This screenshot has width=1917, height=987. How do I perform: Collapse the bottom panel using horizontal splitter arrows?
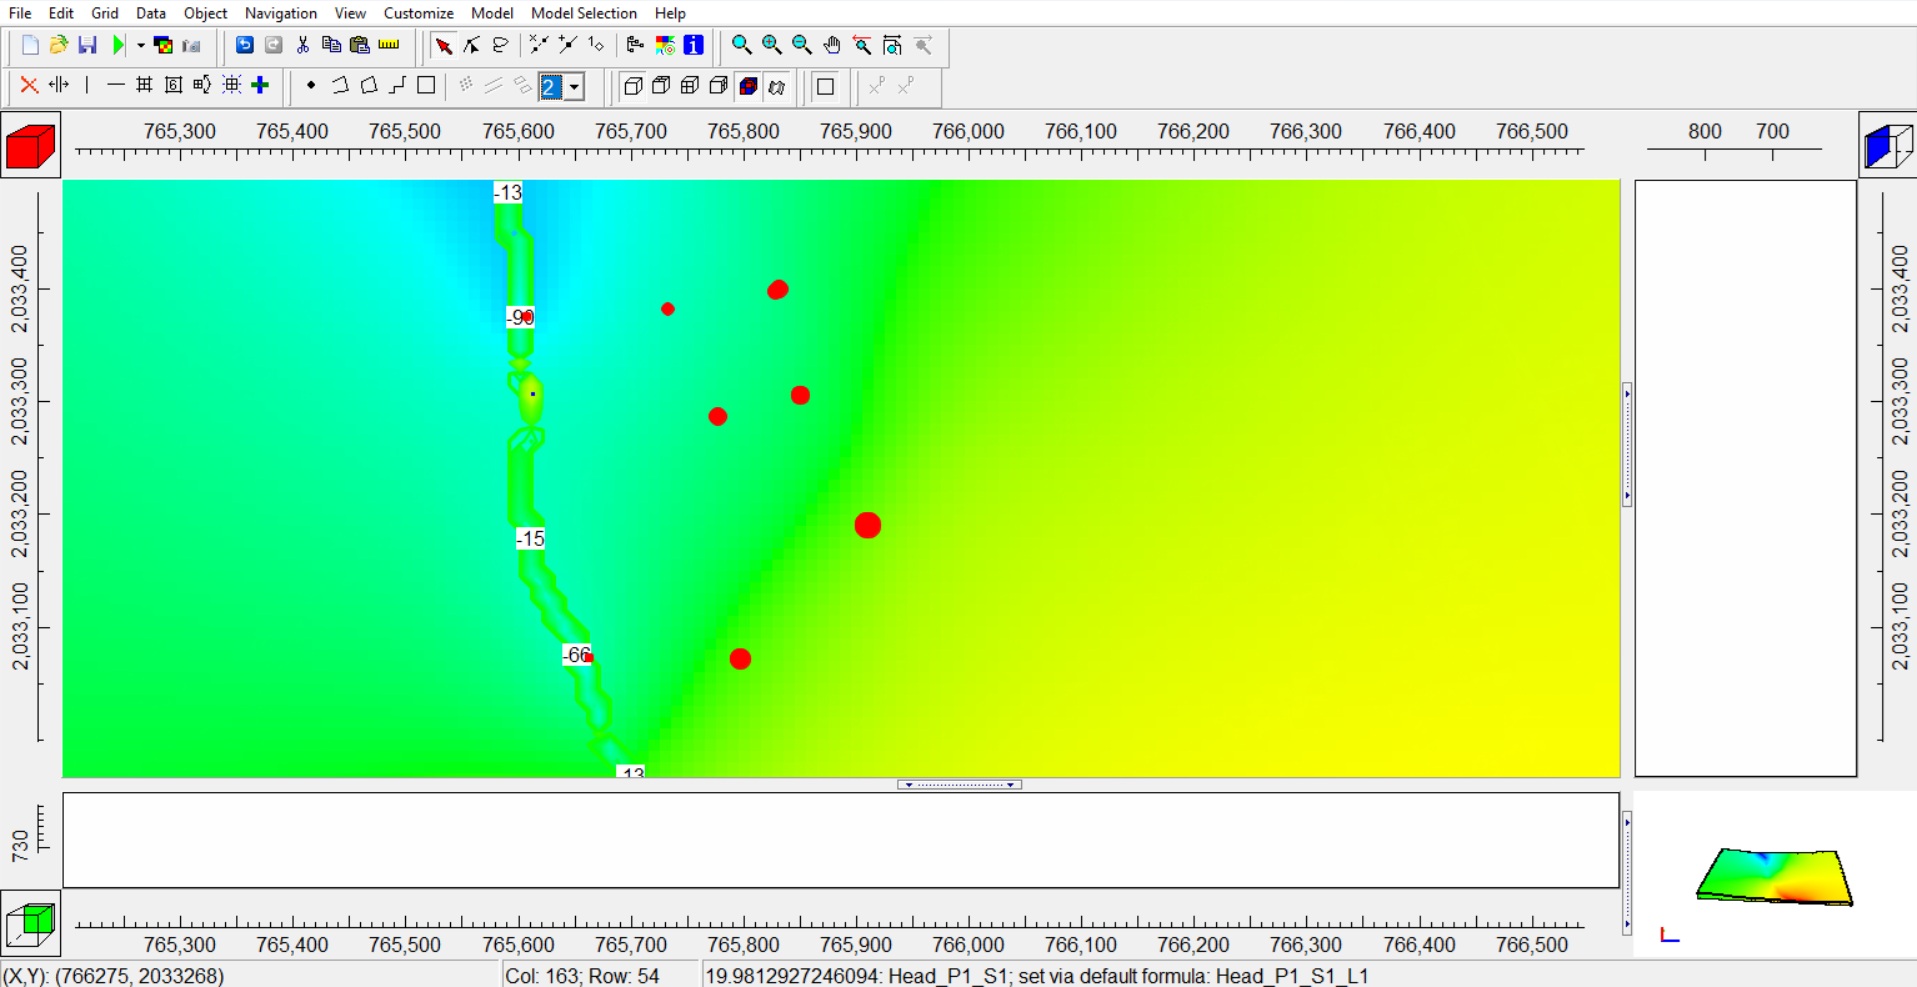[959, 785]
